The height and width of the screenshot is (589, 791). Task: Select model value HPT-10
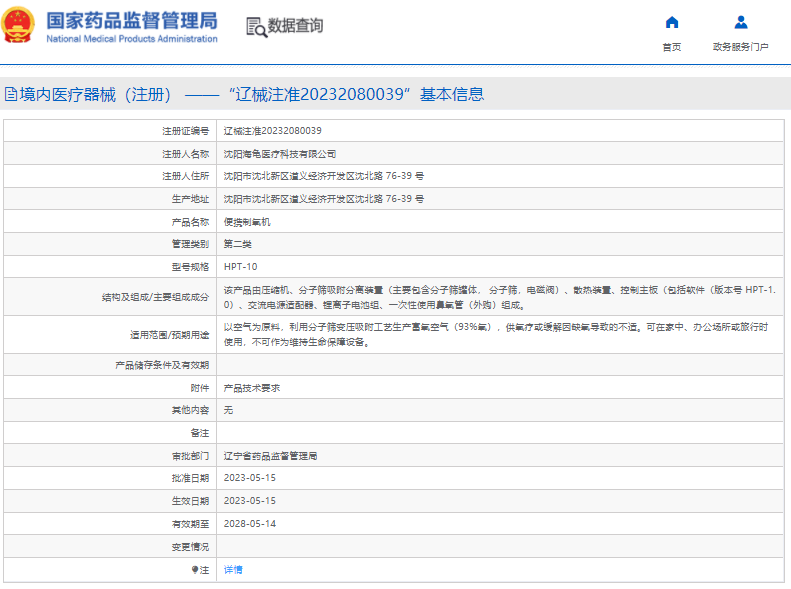[x=241, y=267]
